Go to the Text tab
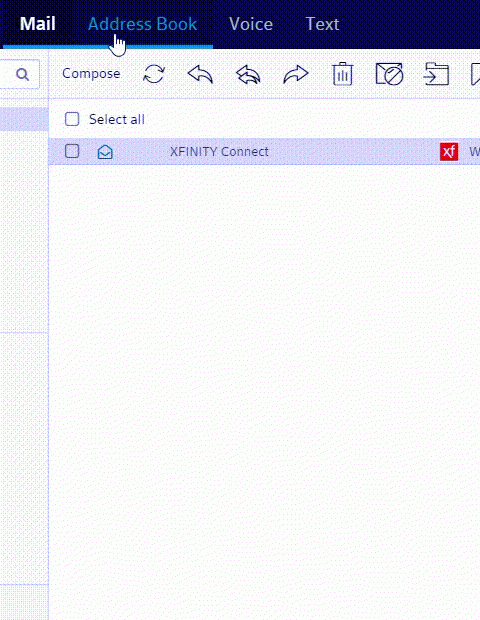The image size is (480, 620). click(322, 24)
